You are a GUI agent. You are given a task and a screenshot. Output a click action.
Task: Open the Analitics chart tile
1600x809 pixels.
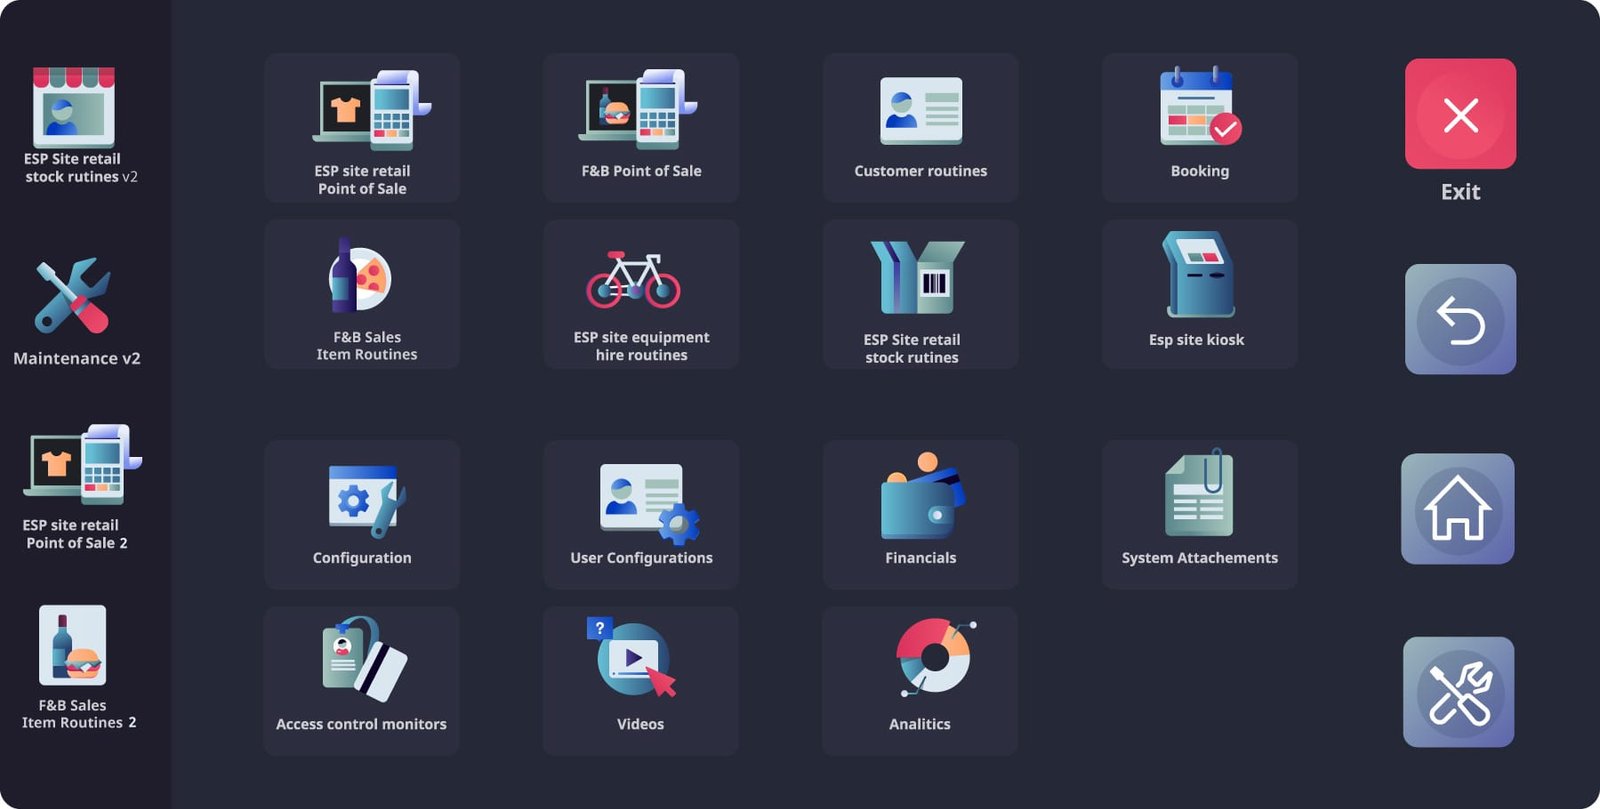point(919,681)
